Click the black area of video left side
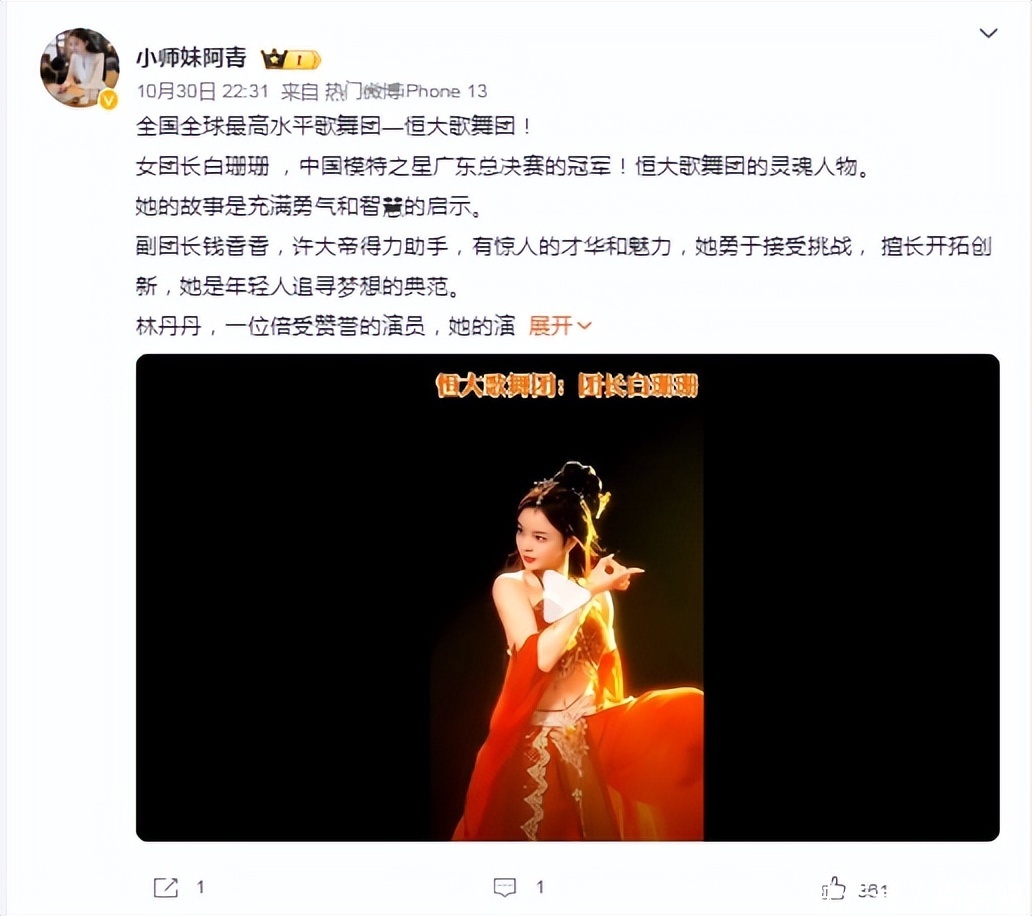This screenshot has height=916, width=1032. coord(283,598)
